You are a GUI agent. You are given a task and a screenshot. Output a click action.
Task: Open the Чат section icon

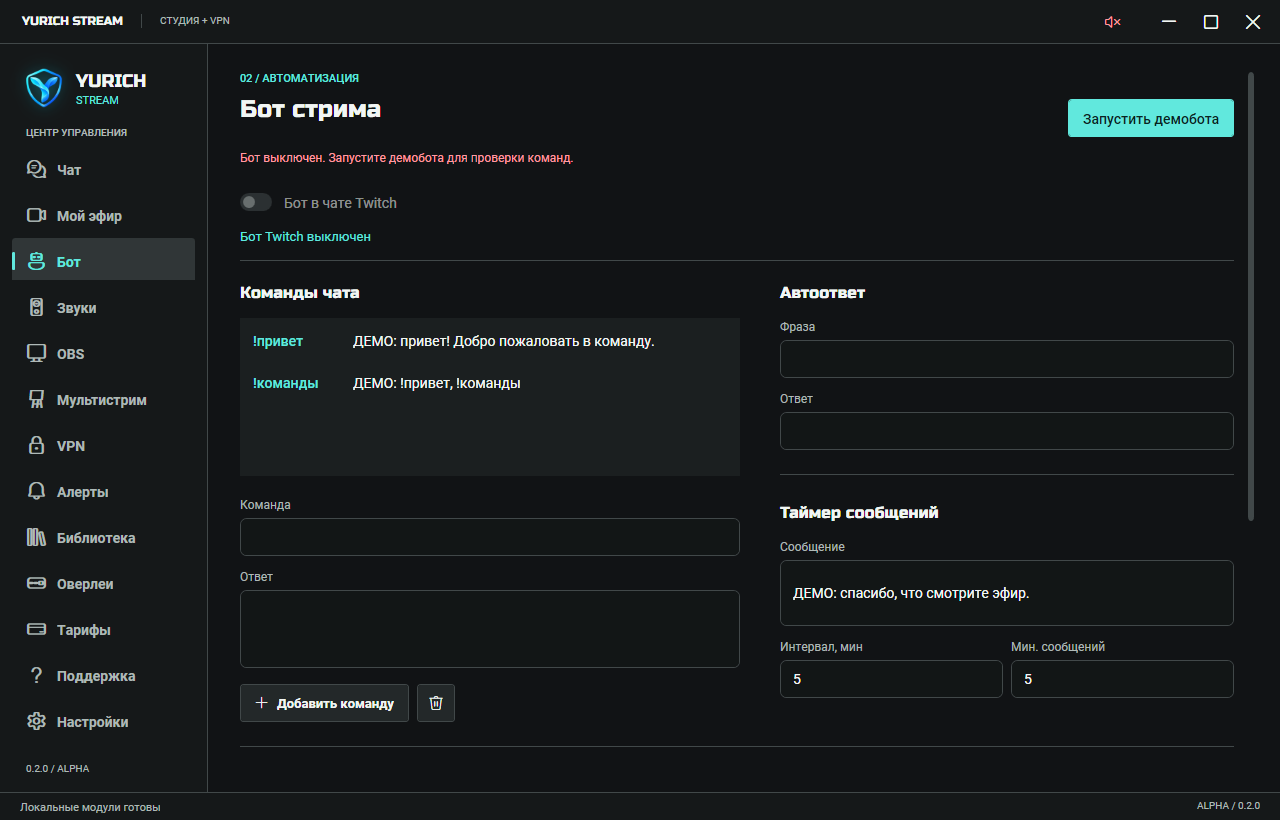[x=37, y=170]
